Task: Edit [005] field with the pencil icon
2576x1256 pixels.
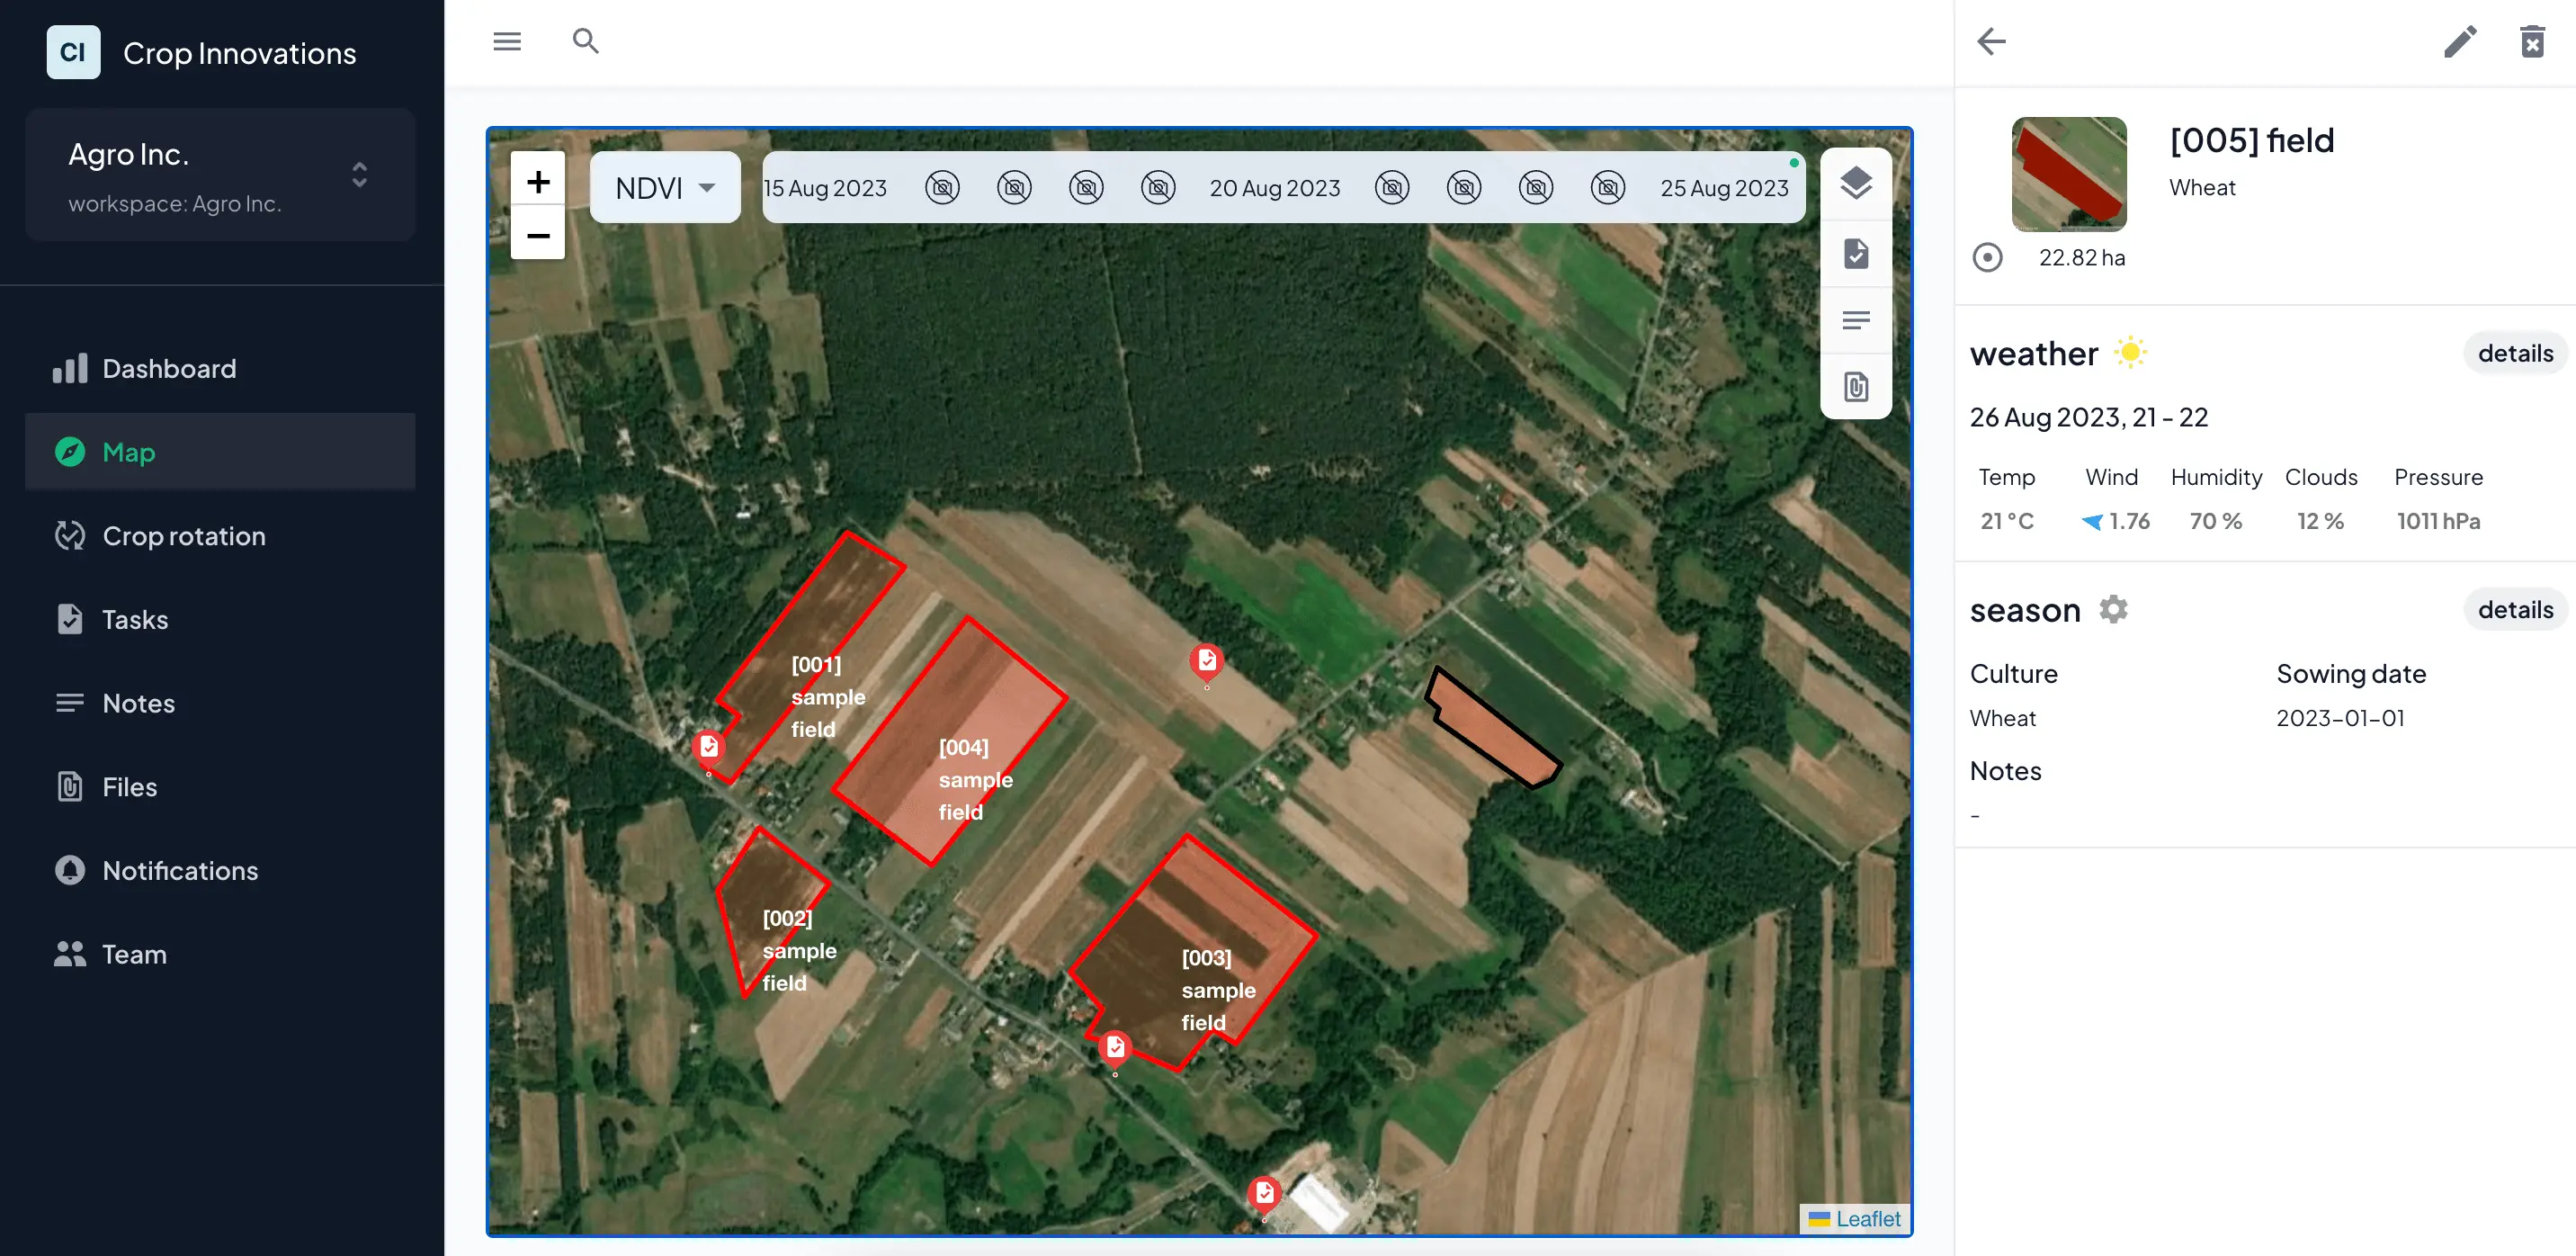Action: click(2461, 41)
